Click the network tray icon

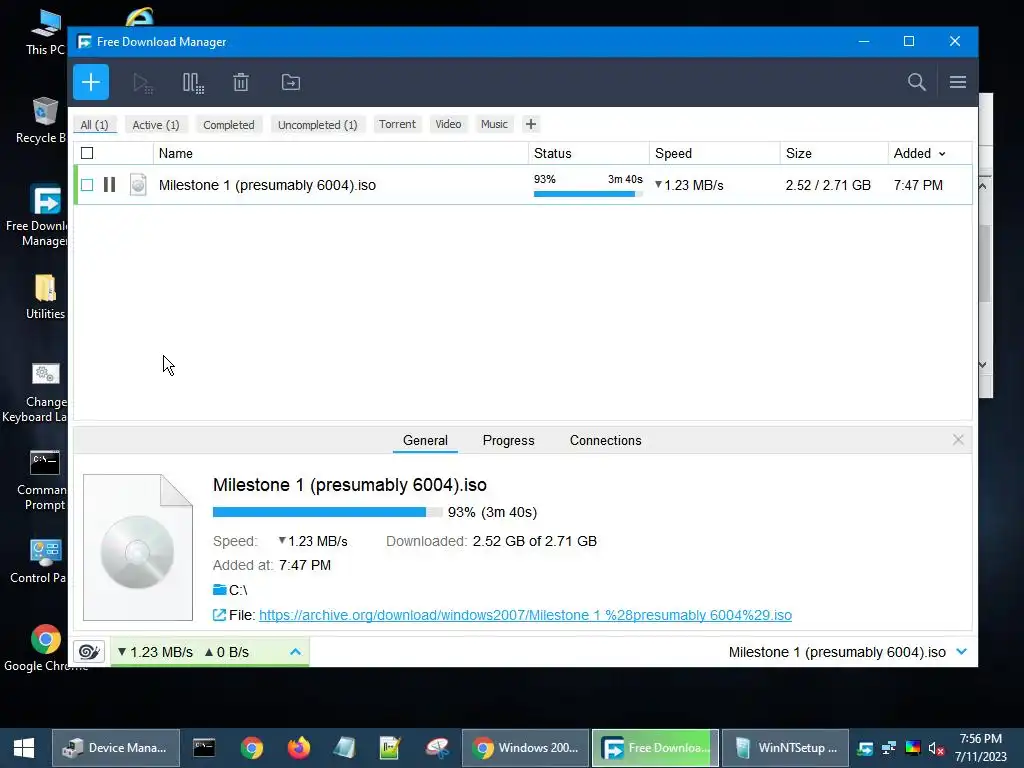click(x=889, y=748)
